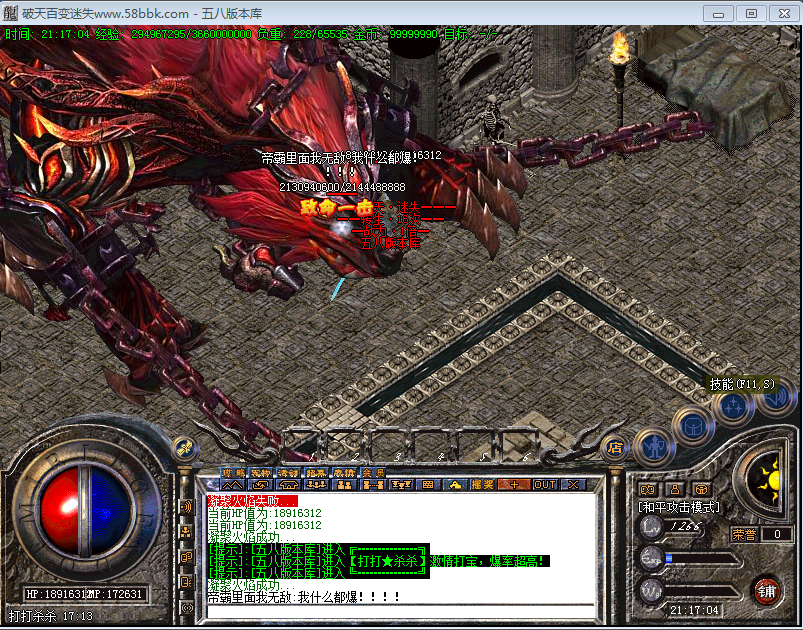Click the 荣誉 honor label
The height and width of the screenshot is (630, 803).
744,535
